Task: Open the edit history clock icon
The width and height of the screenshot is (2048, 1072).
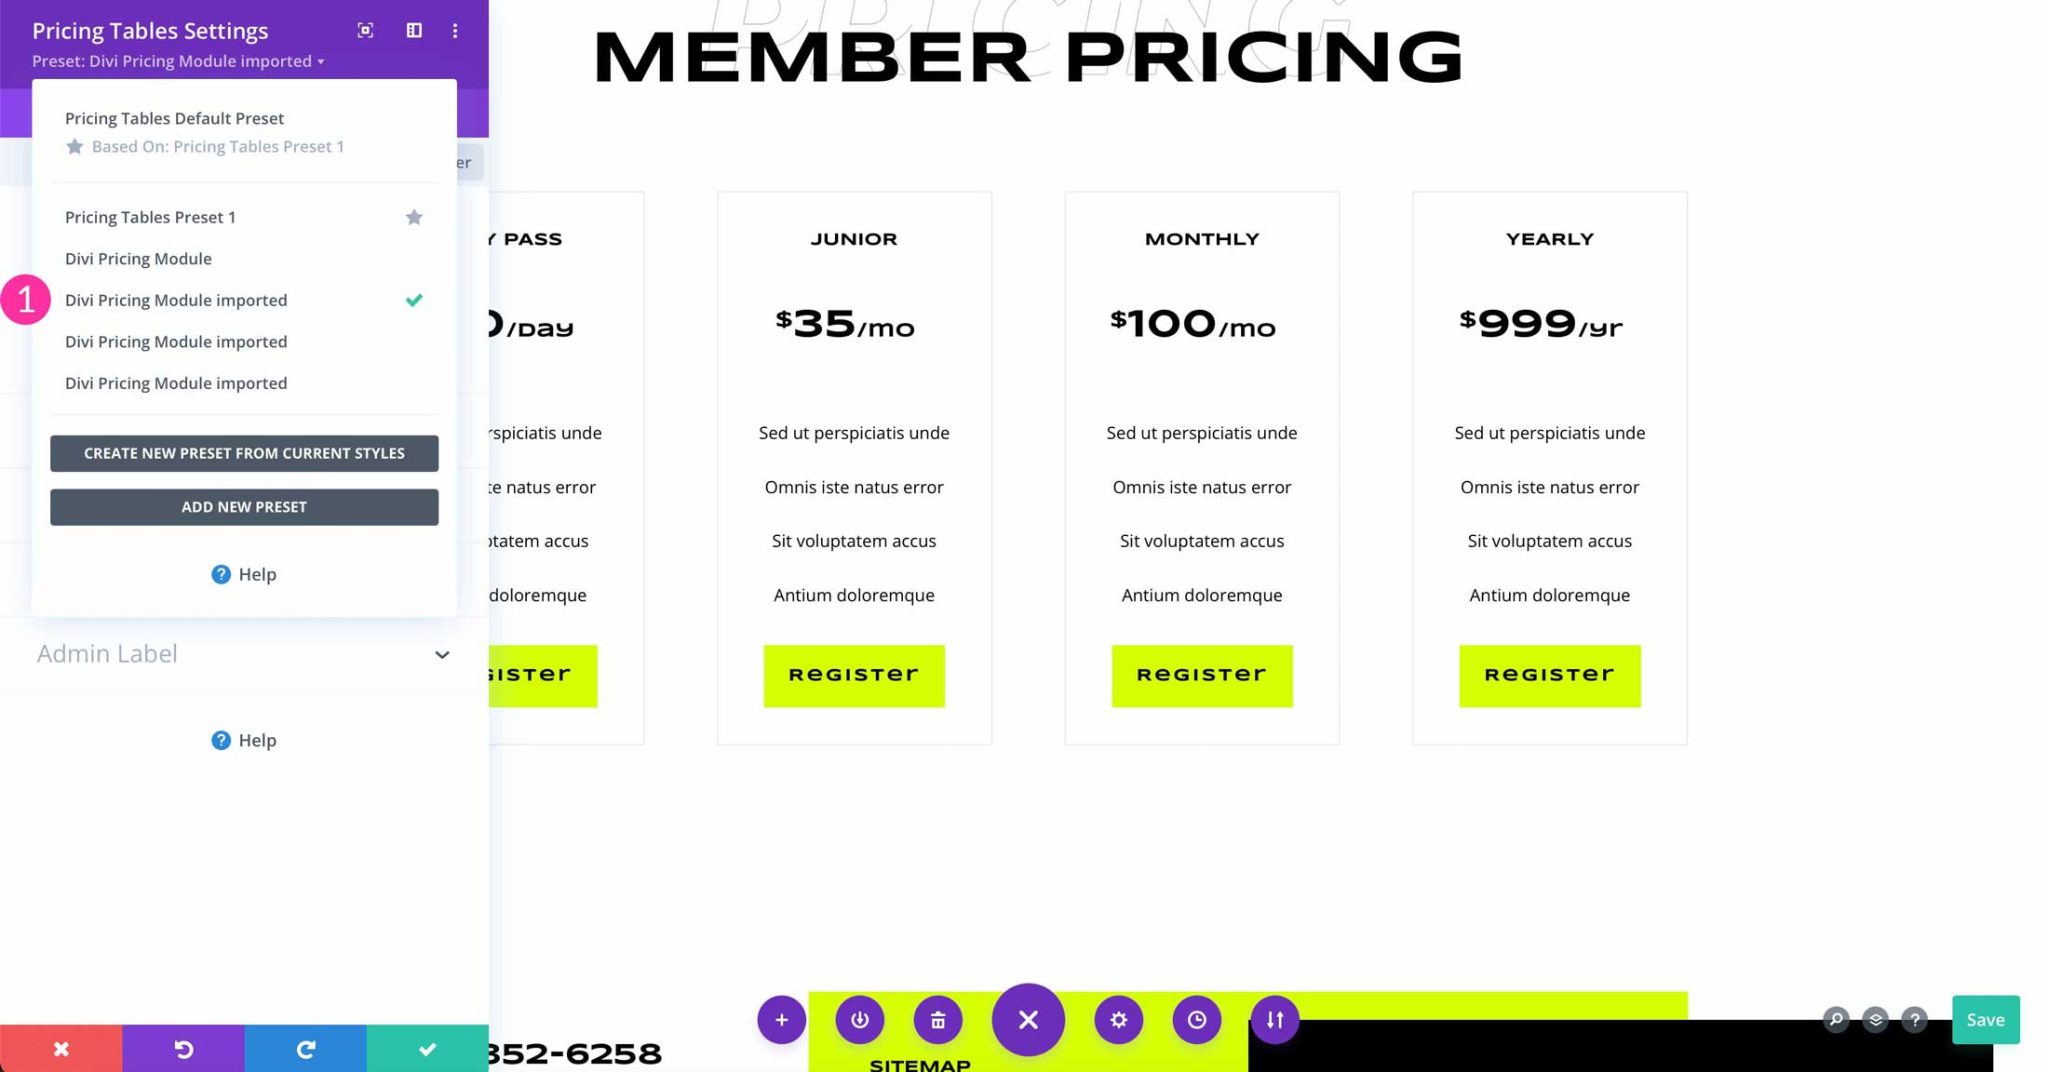Action: pyautogui.click(x=1196, y=1019)
